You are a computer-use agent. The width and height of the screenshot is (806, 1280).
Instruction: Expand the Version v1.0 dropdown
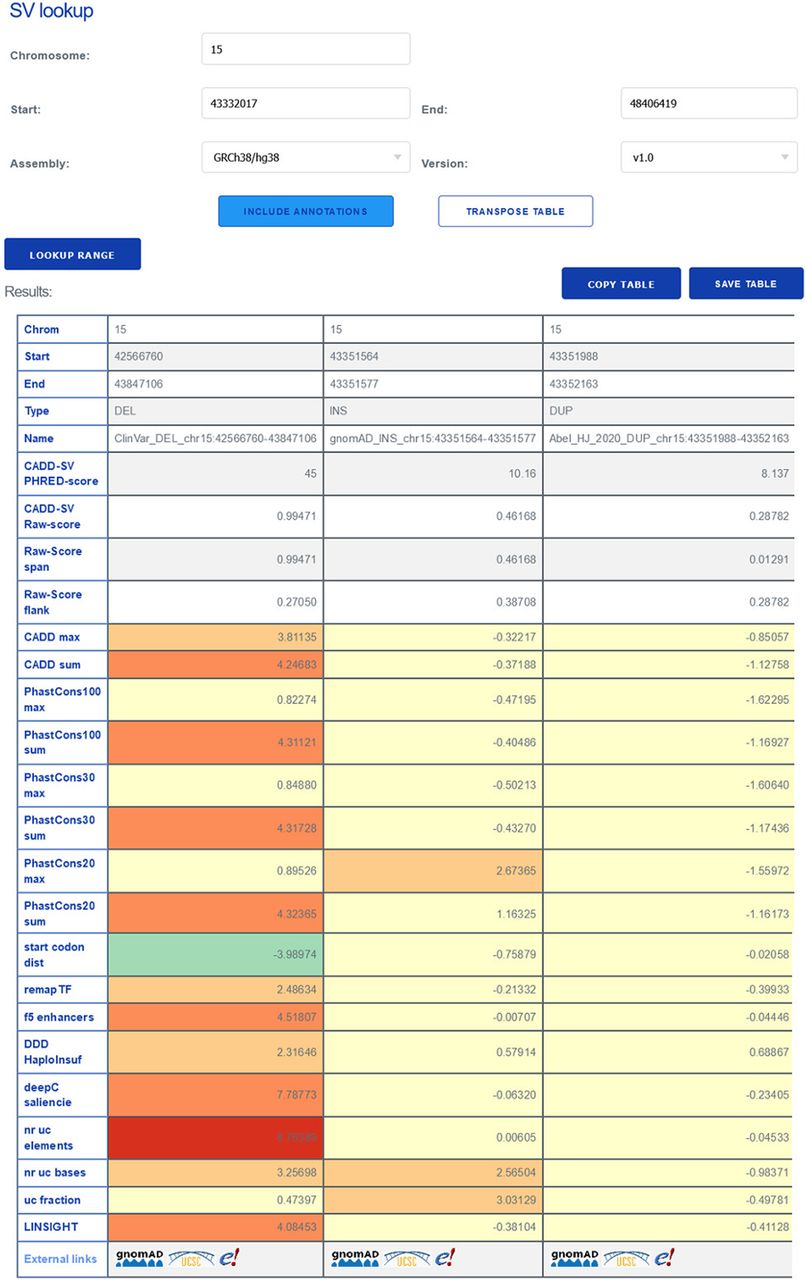coord(708,157)
